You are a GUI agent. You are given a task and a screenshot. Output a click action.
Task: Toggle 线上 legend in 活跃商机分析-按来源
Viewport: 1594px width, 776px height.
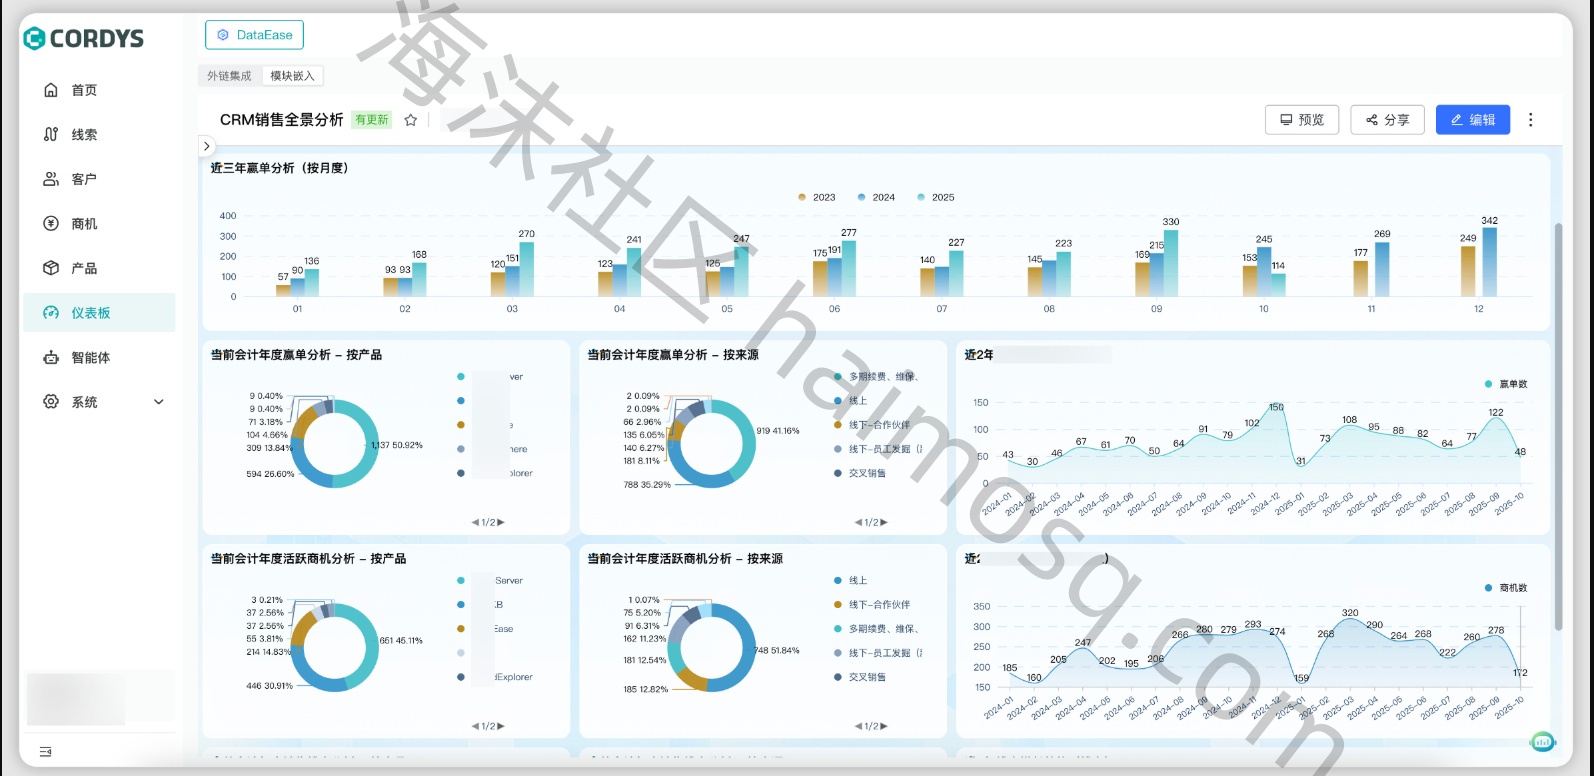851,581
